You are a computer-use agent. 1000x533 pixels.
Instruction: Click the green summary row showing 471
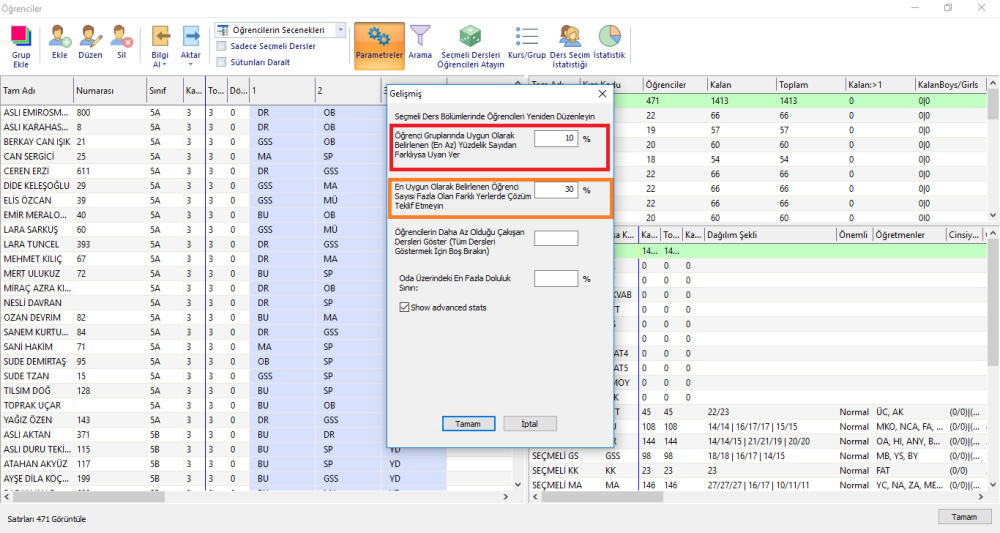tap(800, 101)
